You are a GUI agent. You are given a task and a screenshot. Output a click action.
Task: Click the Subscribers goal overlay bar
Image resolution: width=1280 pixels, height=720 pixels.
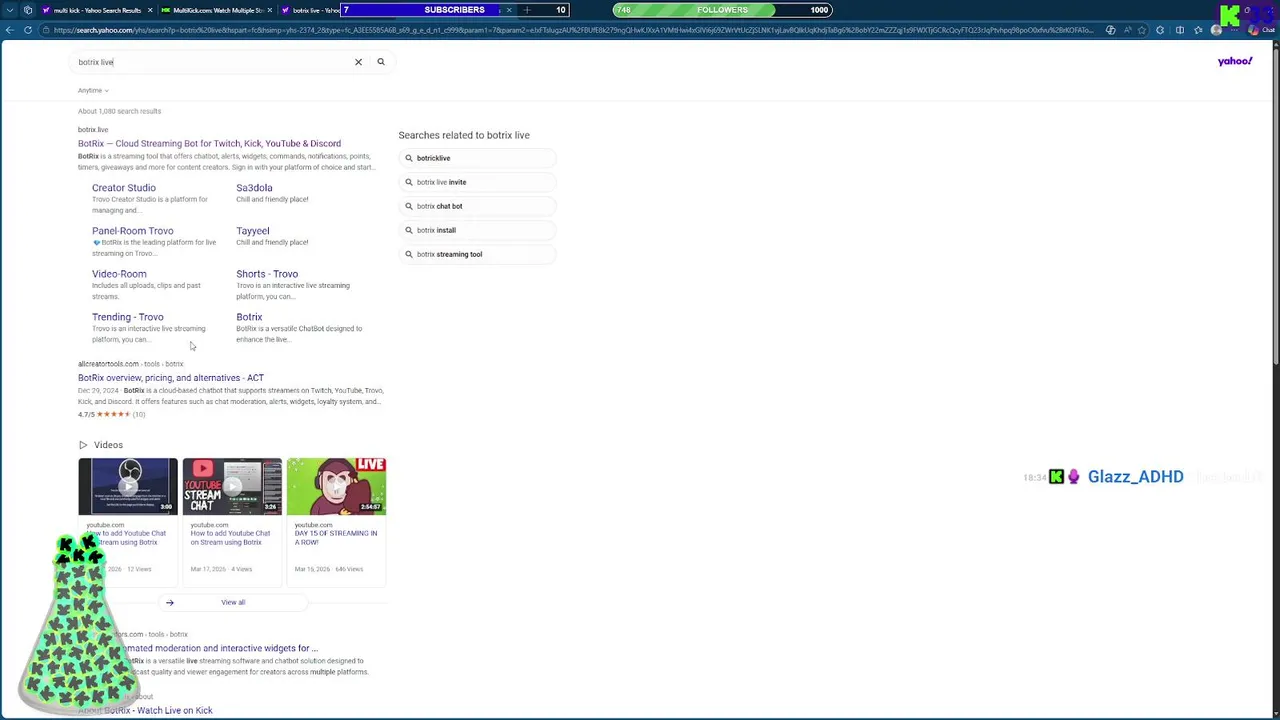click(x=454, y=10)
